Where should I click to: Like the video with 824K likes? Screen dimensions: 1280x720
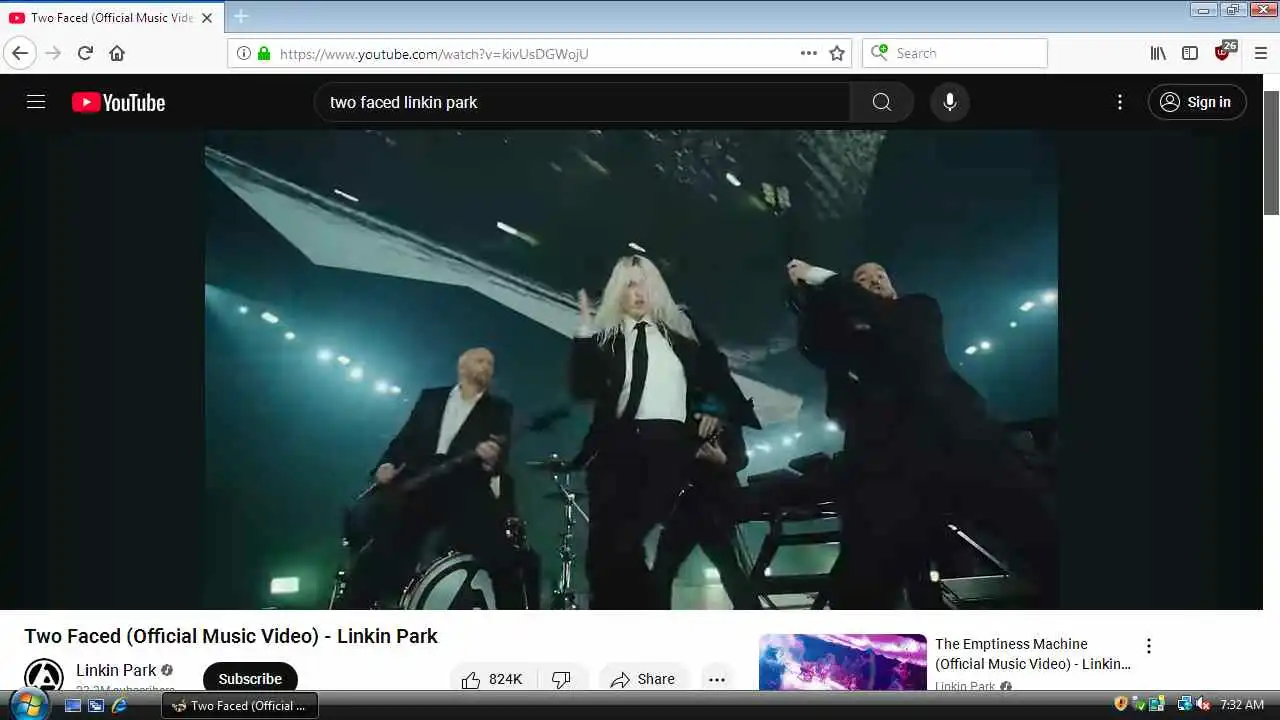[x=493, y=678]
